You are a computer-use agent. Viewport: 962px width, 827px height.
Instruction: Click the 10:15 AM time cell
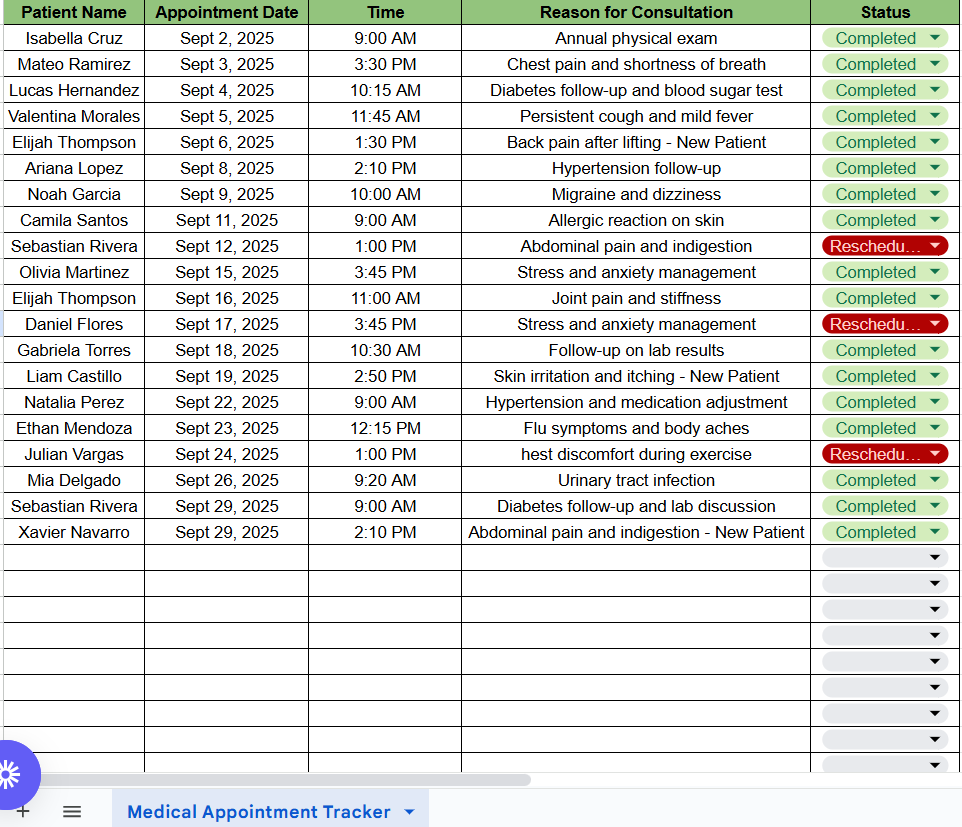(x=385, y=90)
